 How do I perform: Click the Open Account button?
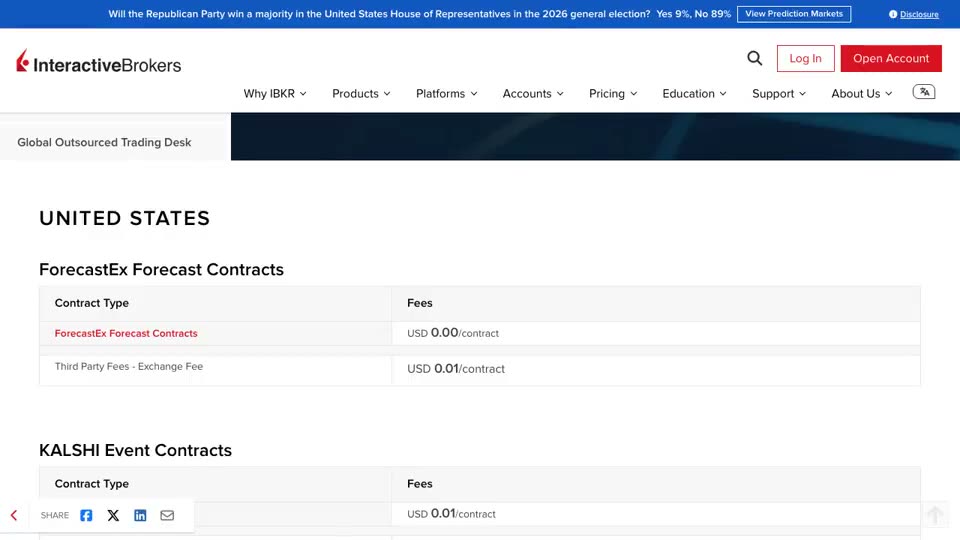(891, 58)
